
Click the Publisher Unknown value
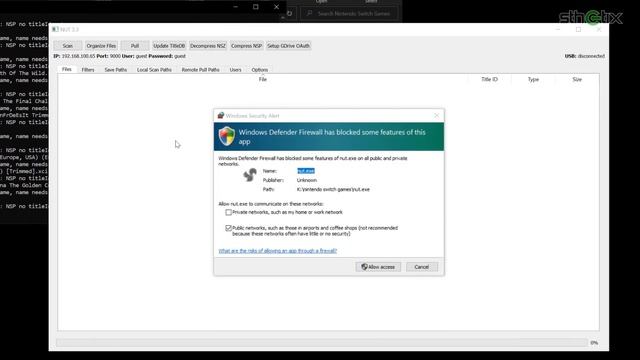307,180
